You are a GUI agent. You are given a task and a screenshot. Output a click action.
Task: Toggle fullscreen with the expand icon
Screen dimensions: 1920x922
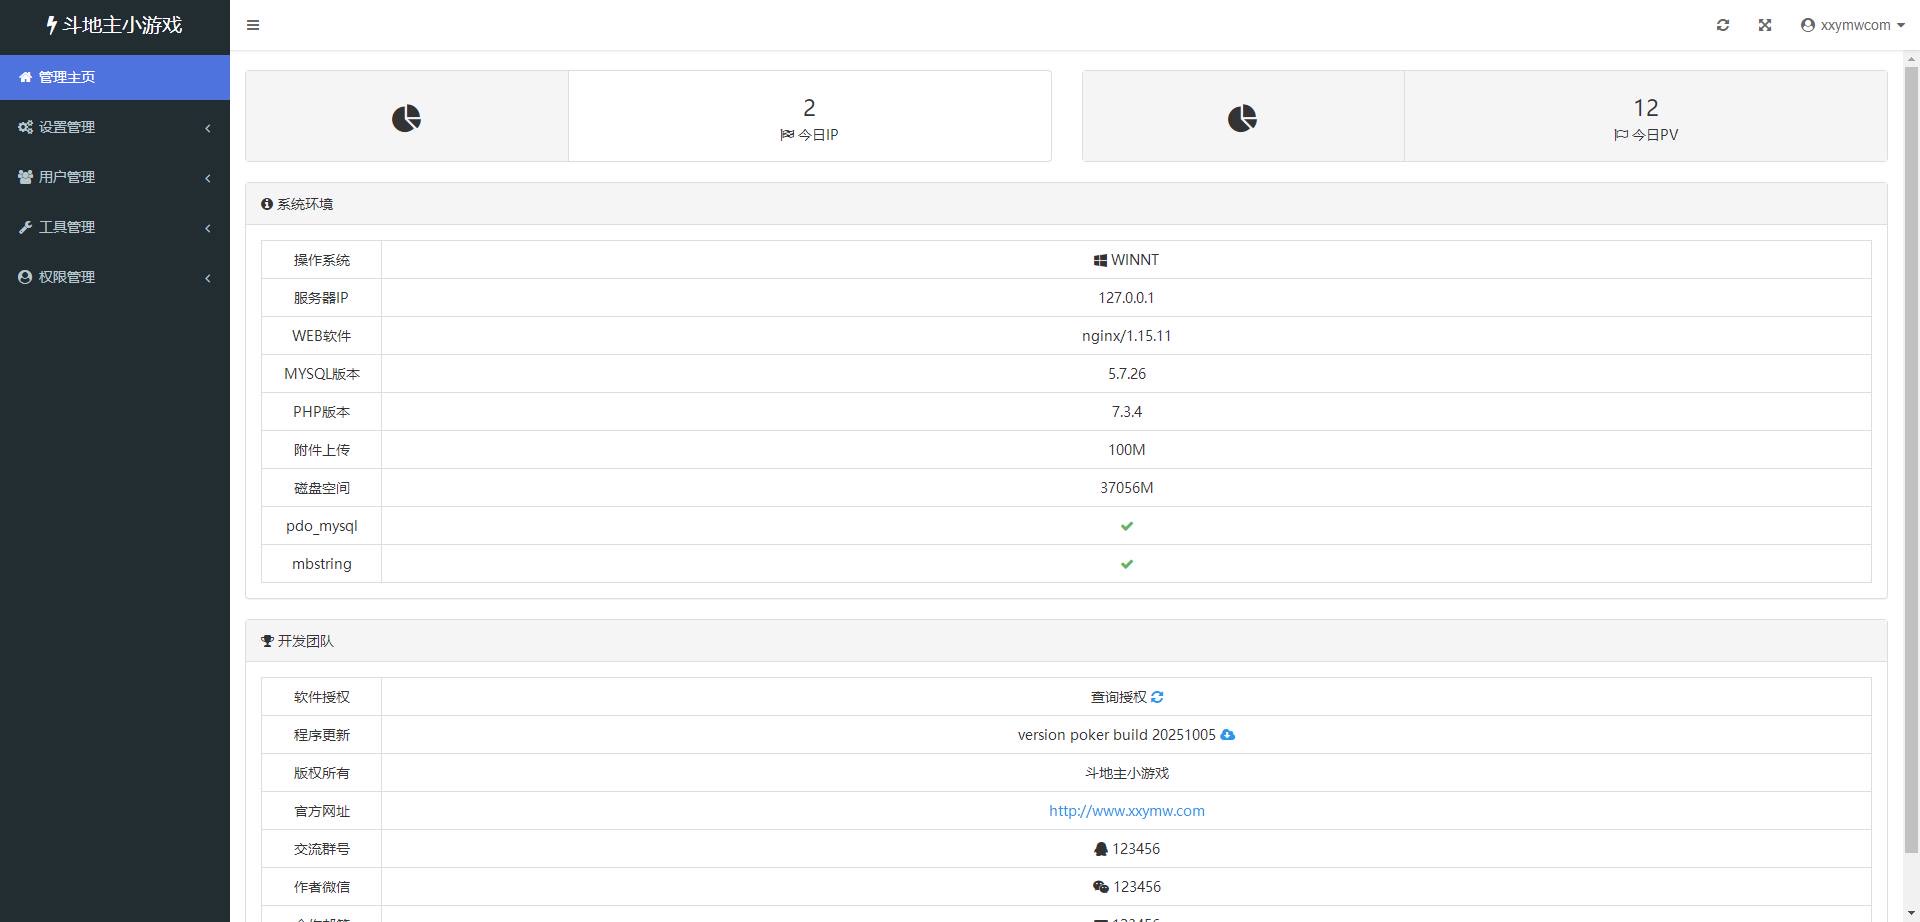1765,25
